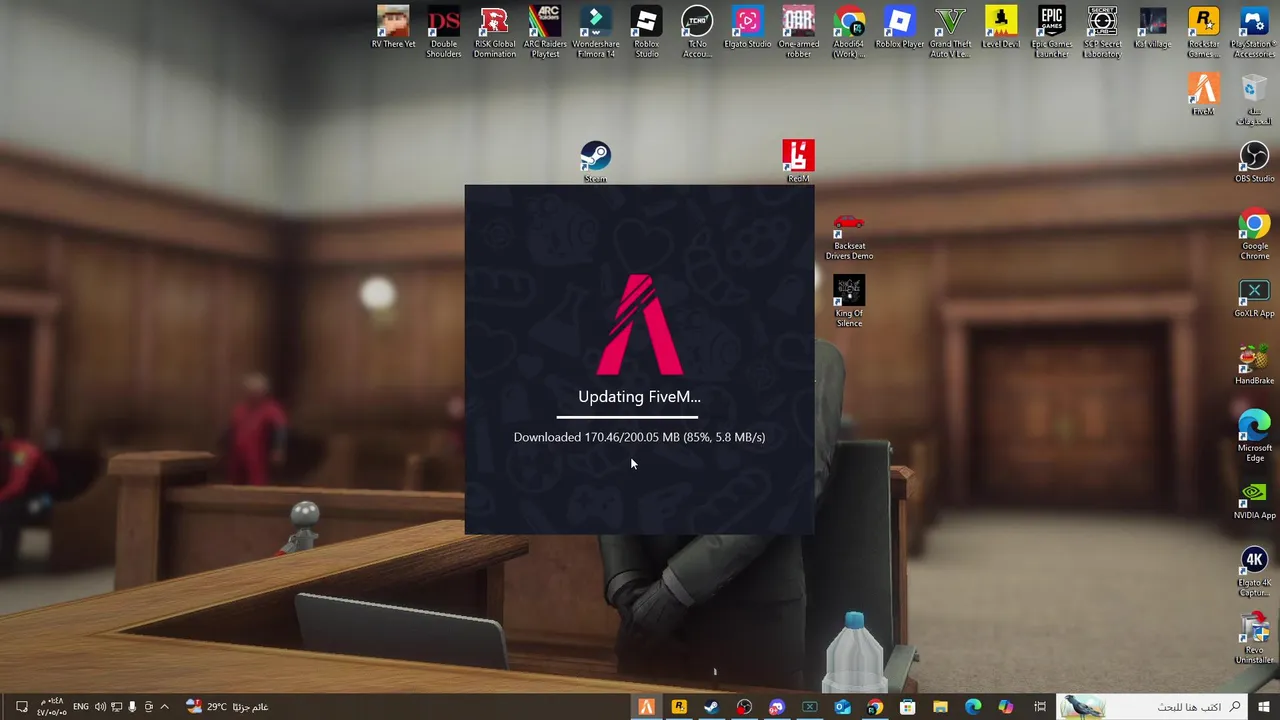Click the 'Updating FiveM...' text
The image size is (1280, 720).
click(639, 397)
